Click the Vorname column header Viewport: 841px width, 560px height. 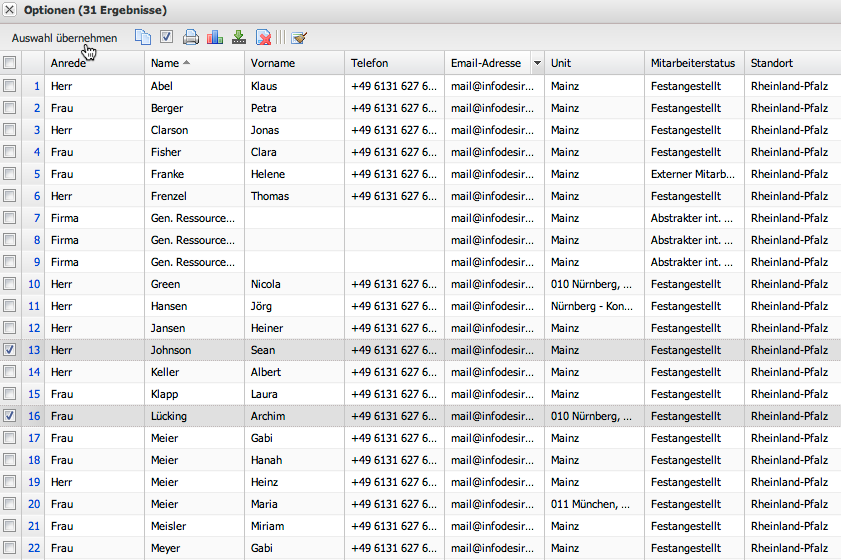pyautogui.click(x=272, y=63)
